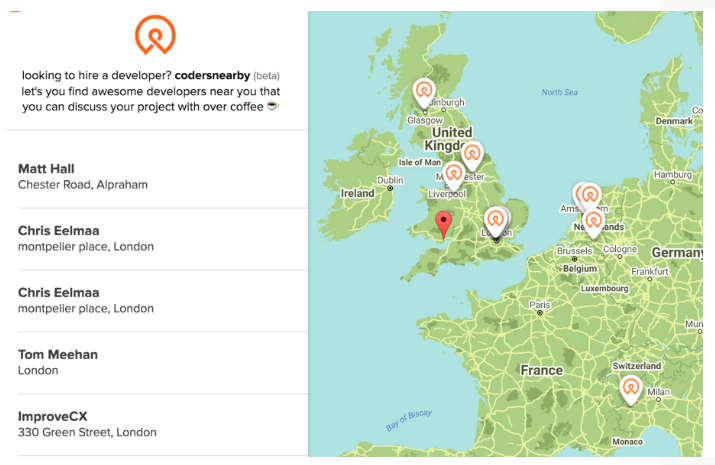Image resolution: width=715 pixels, height=465 pixels.
Task: Click the marker near Milan
Action: click(630, 388)
